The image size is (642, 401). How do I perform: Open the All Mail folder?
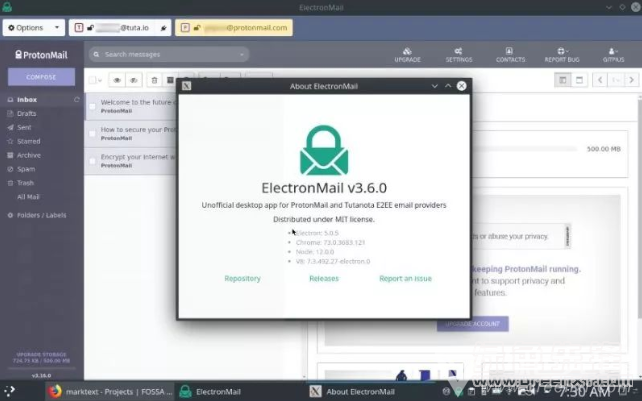pos(28,197)
